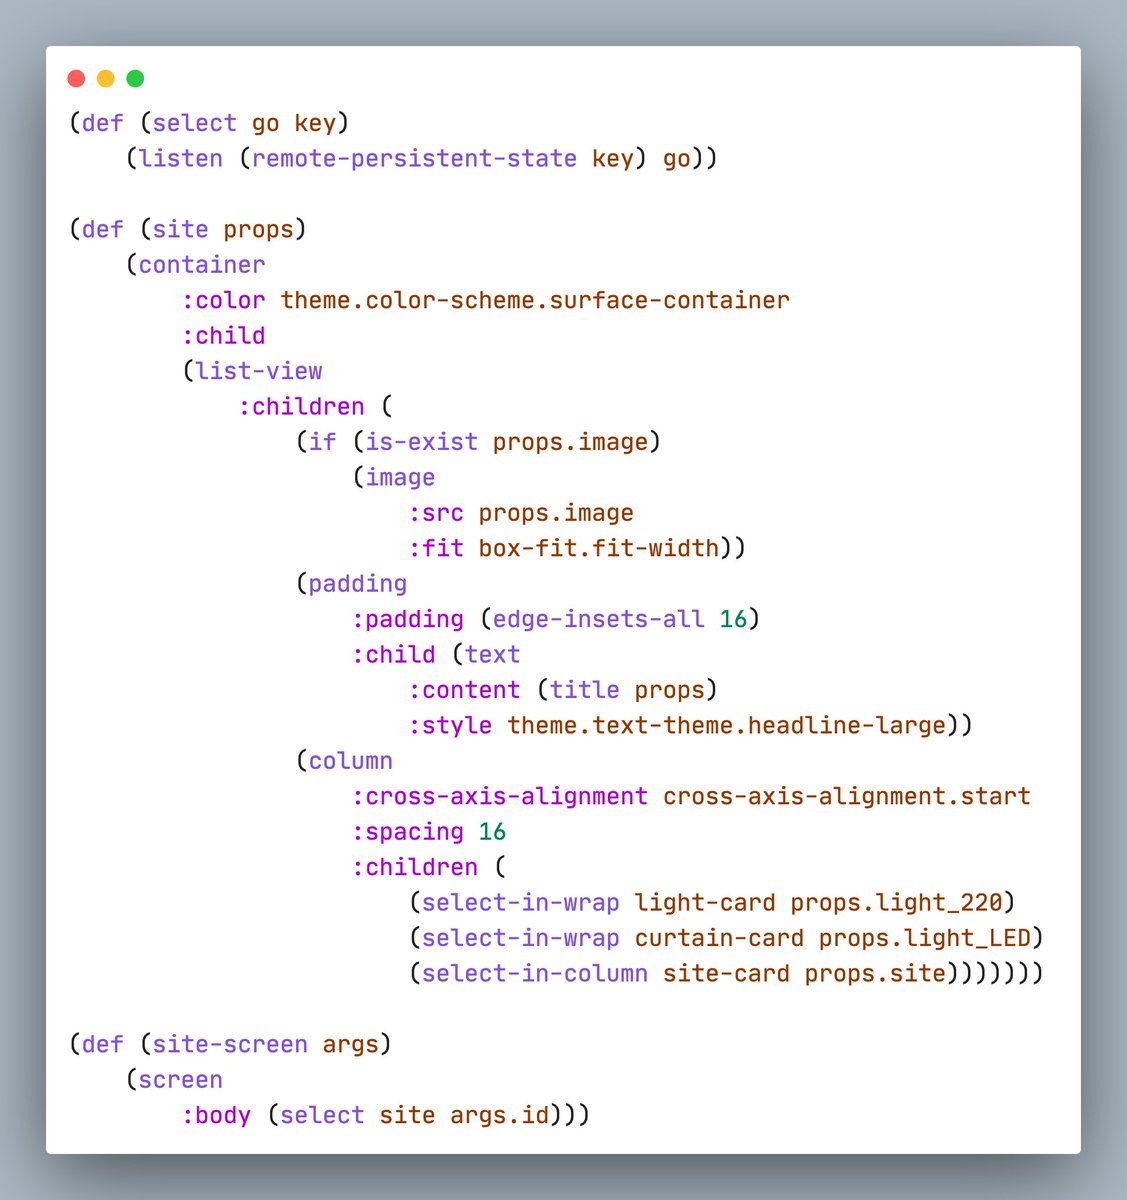Click 'cross-axis-alignment.start' value
The height and width of the screenshot is (1200, 1127).
(847, 796)
